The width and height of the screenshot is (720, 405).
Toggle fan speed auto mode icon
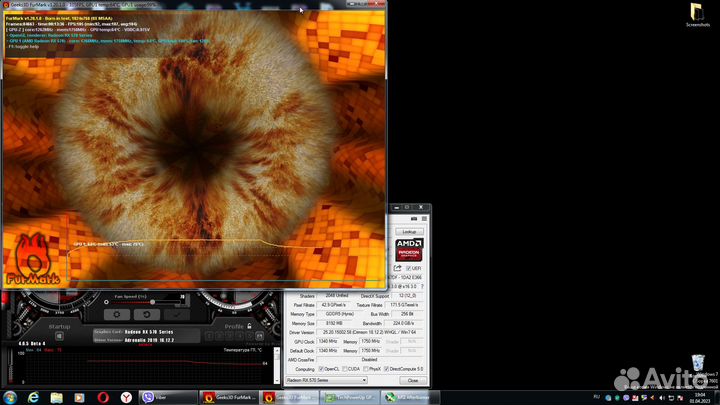pyautogui.click(x=107, y=302)
